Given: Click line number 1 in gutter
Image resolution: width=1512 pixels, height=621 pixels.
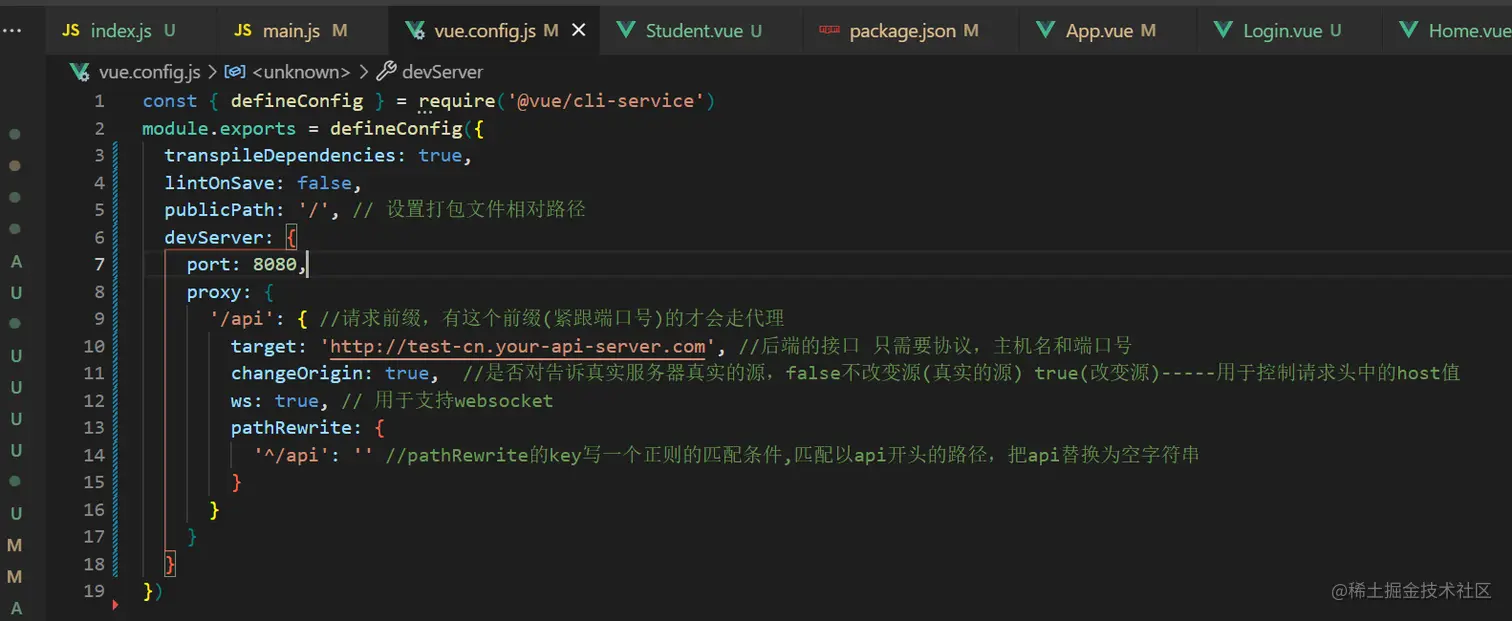Looking at the screenshot, I should pos(99,101).
